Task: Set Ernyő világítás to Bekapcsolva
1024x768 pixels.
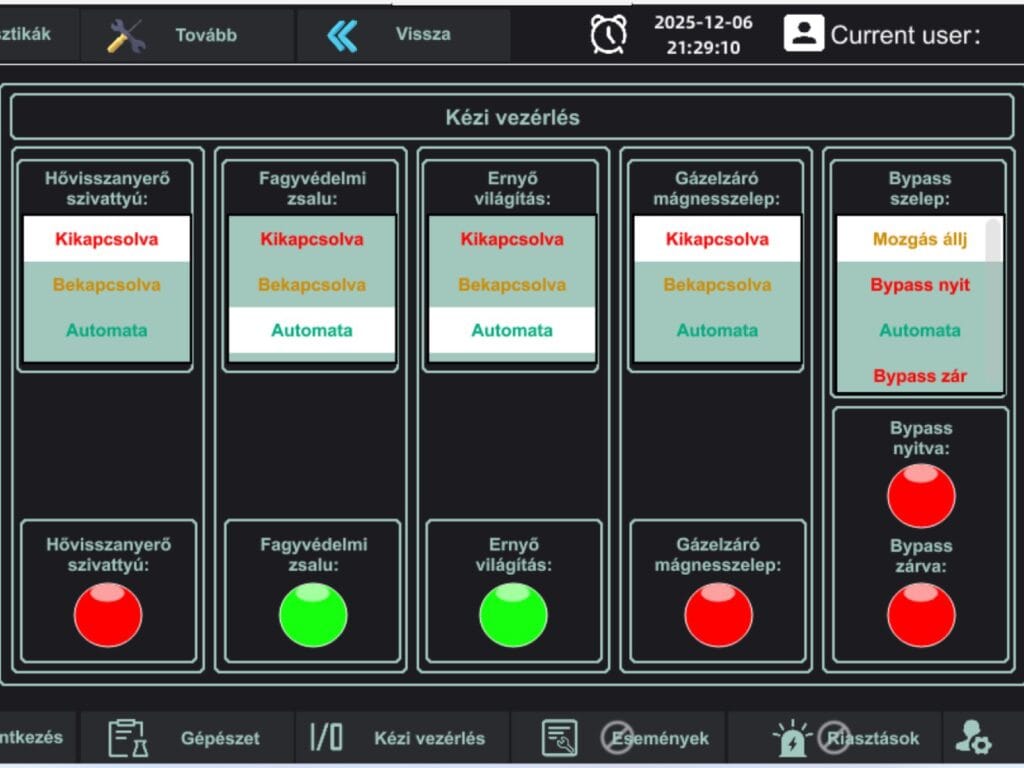Action: tap(512, 285)
